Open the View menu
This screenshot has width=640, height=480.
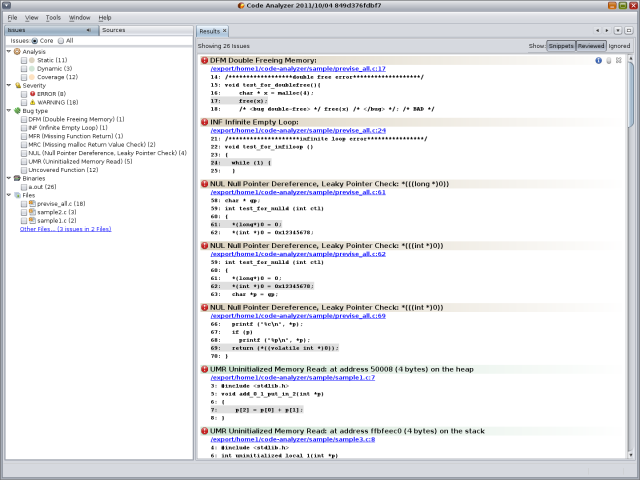click(x=31, y=18)
